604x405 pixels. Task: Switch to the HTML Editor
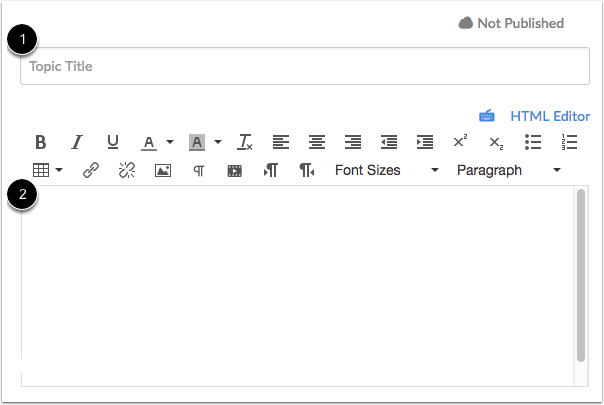[550, 116]
